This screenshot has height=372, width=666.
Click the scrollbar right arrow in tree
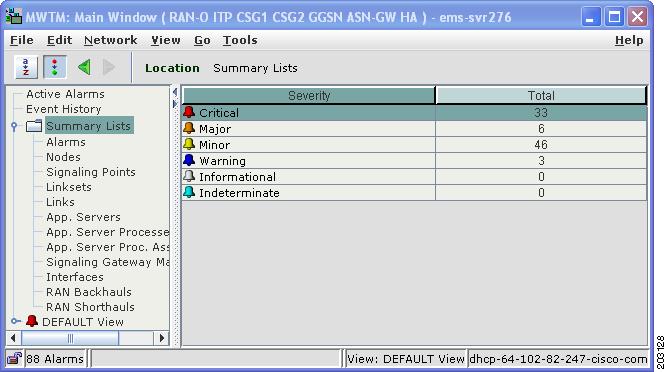pos(161,338)
